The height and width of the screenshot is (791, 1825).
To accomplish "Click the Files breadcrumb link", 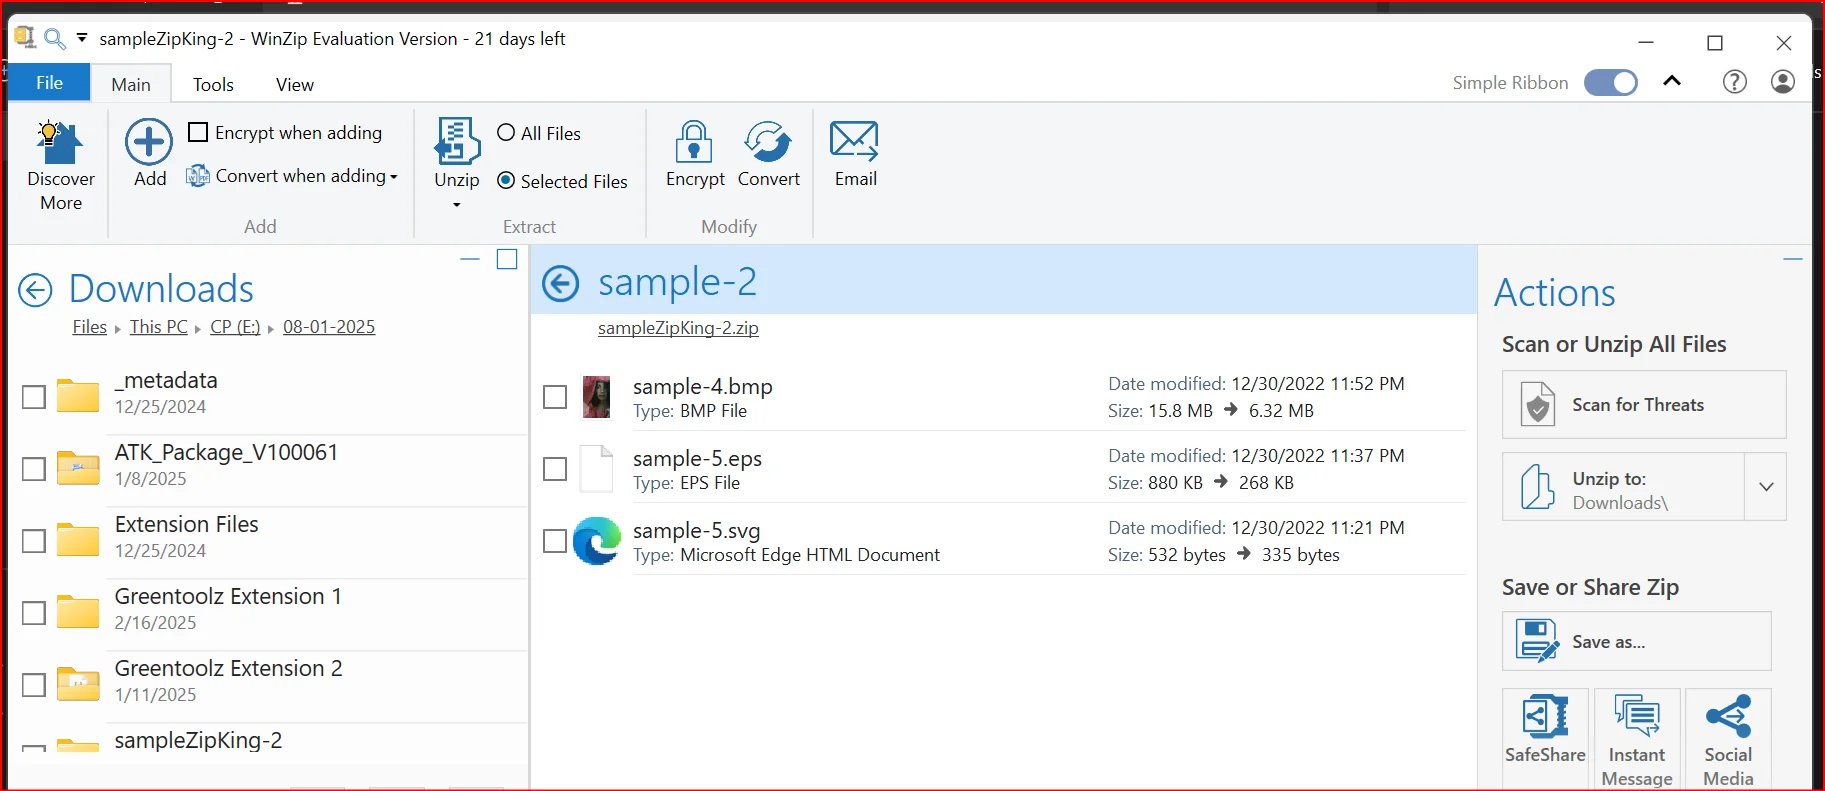I will (89, 327).
